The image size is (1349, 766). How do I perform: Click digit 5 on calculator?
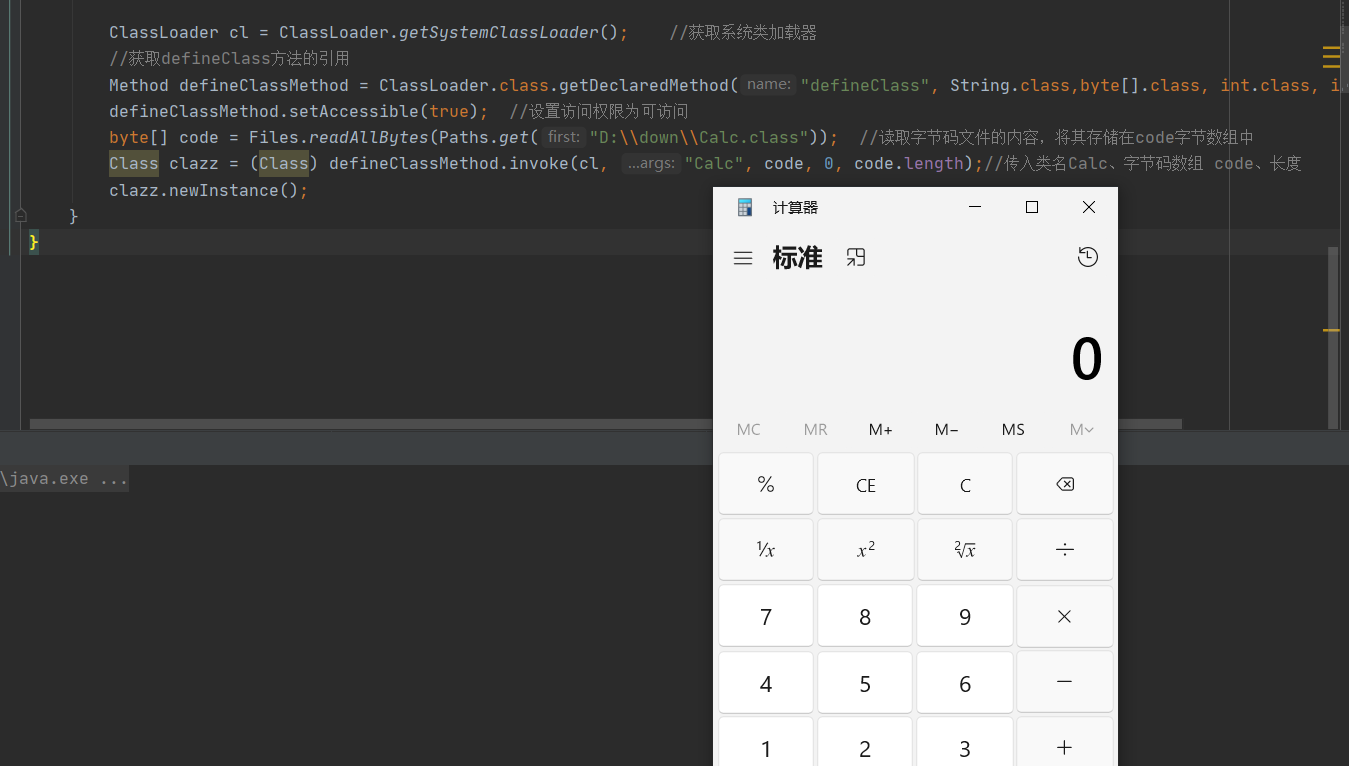pos(866,682)
